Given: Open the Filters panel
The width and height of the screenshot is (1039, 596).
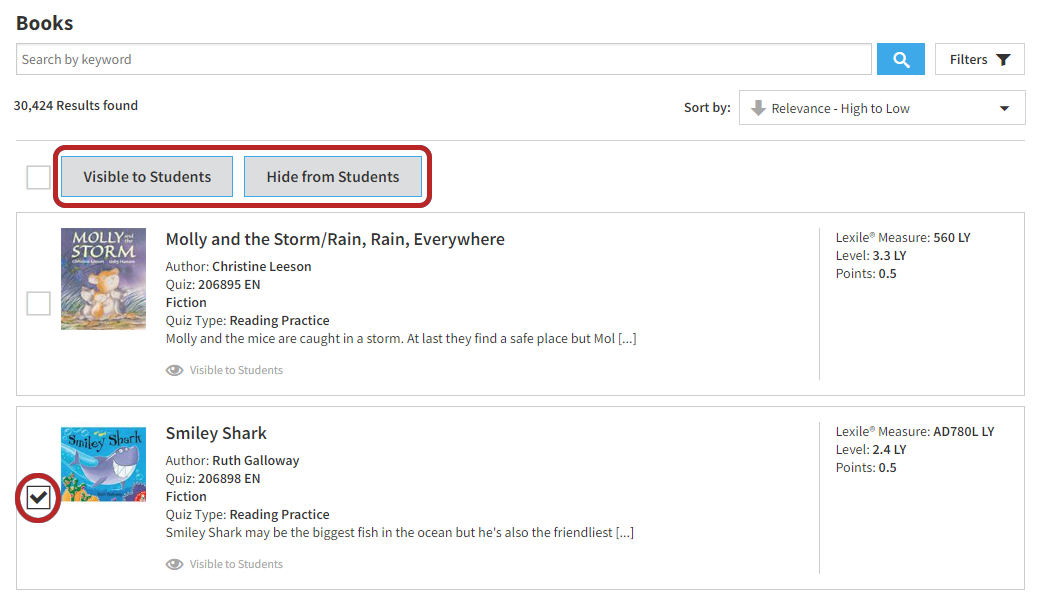Looking at the screenshot, I should pos(979,59).
